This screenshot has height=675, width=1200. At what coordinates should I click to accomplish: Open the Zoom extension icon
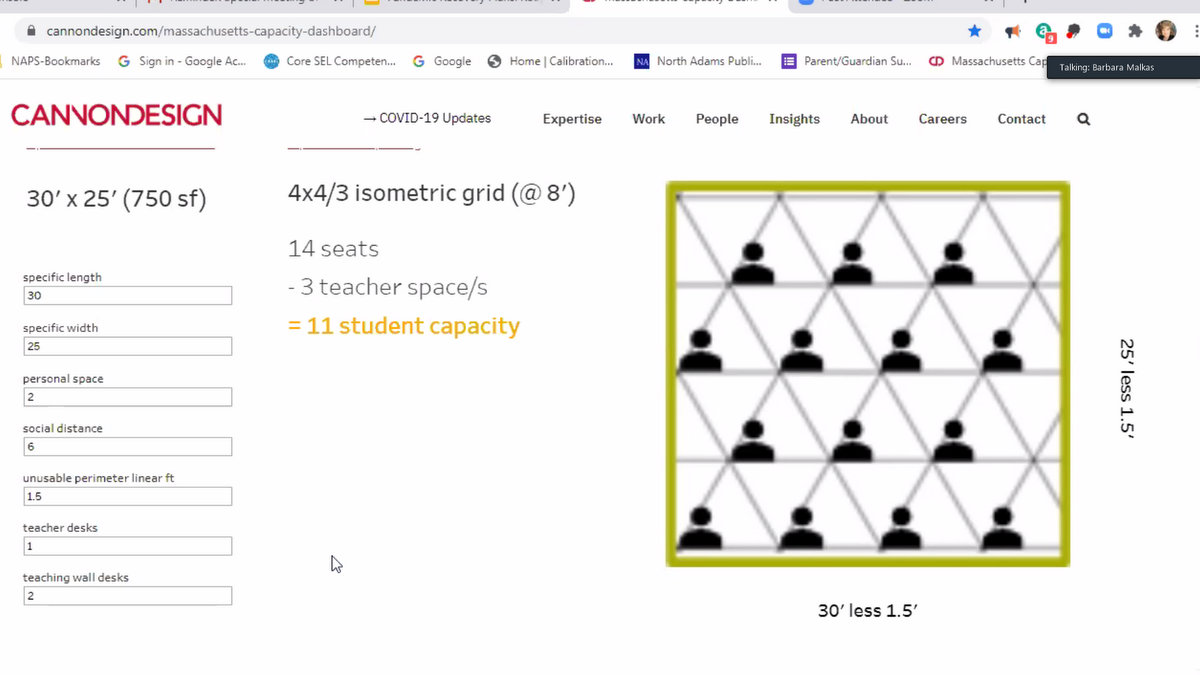[x=1105, y=31]
